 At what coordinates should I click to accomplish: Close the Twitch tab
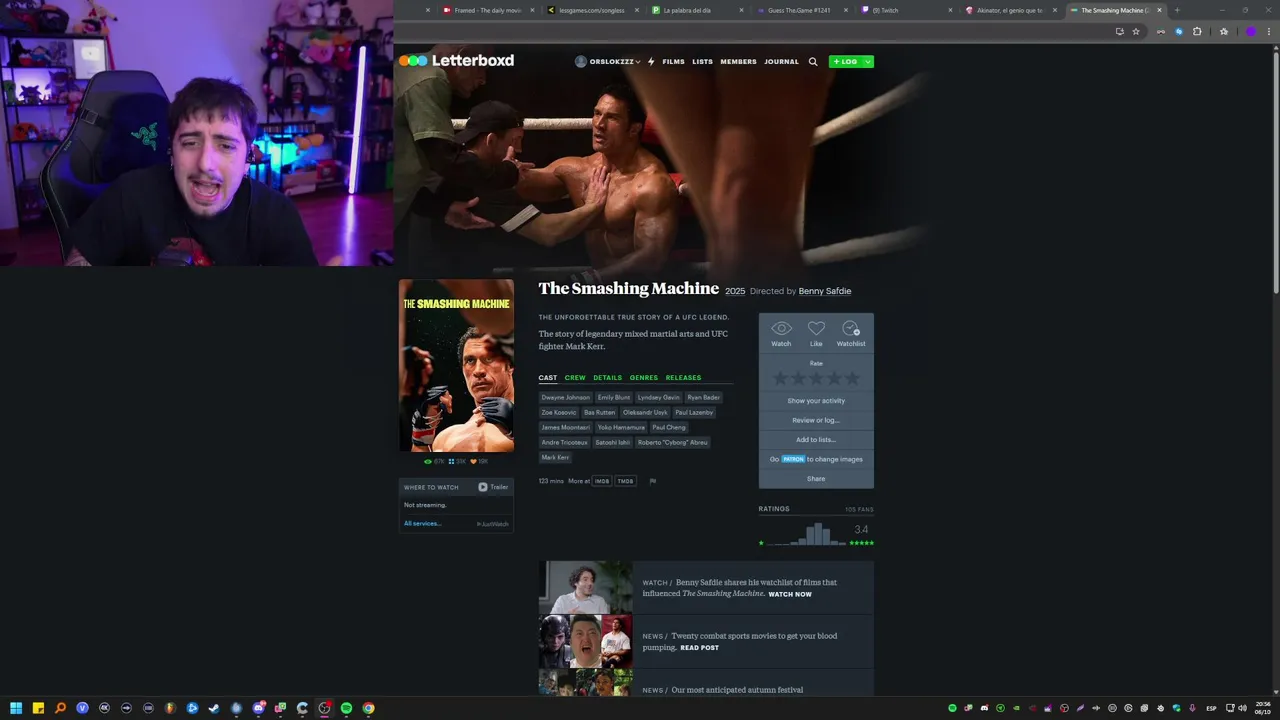pyautogui.click(x=950, y=10)
